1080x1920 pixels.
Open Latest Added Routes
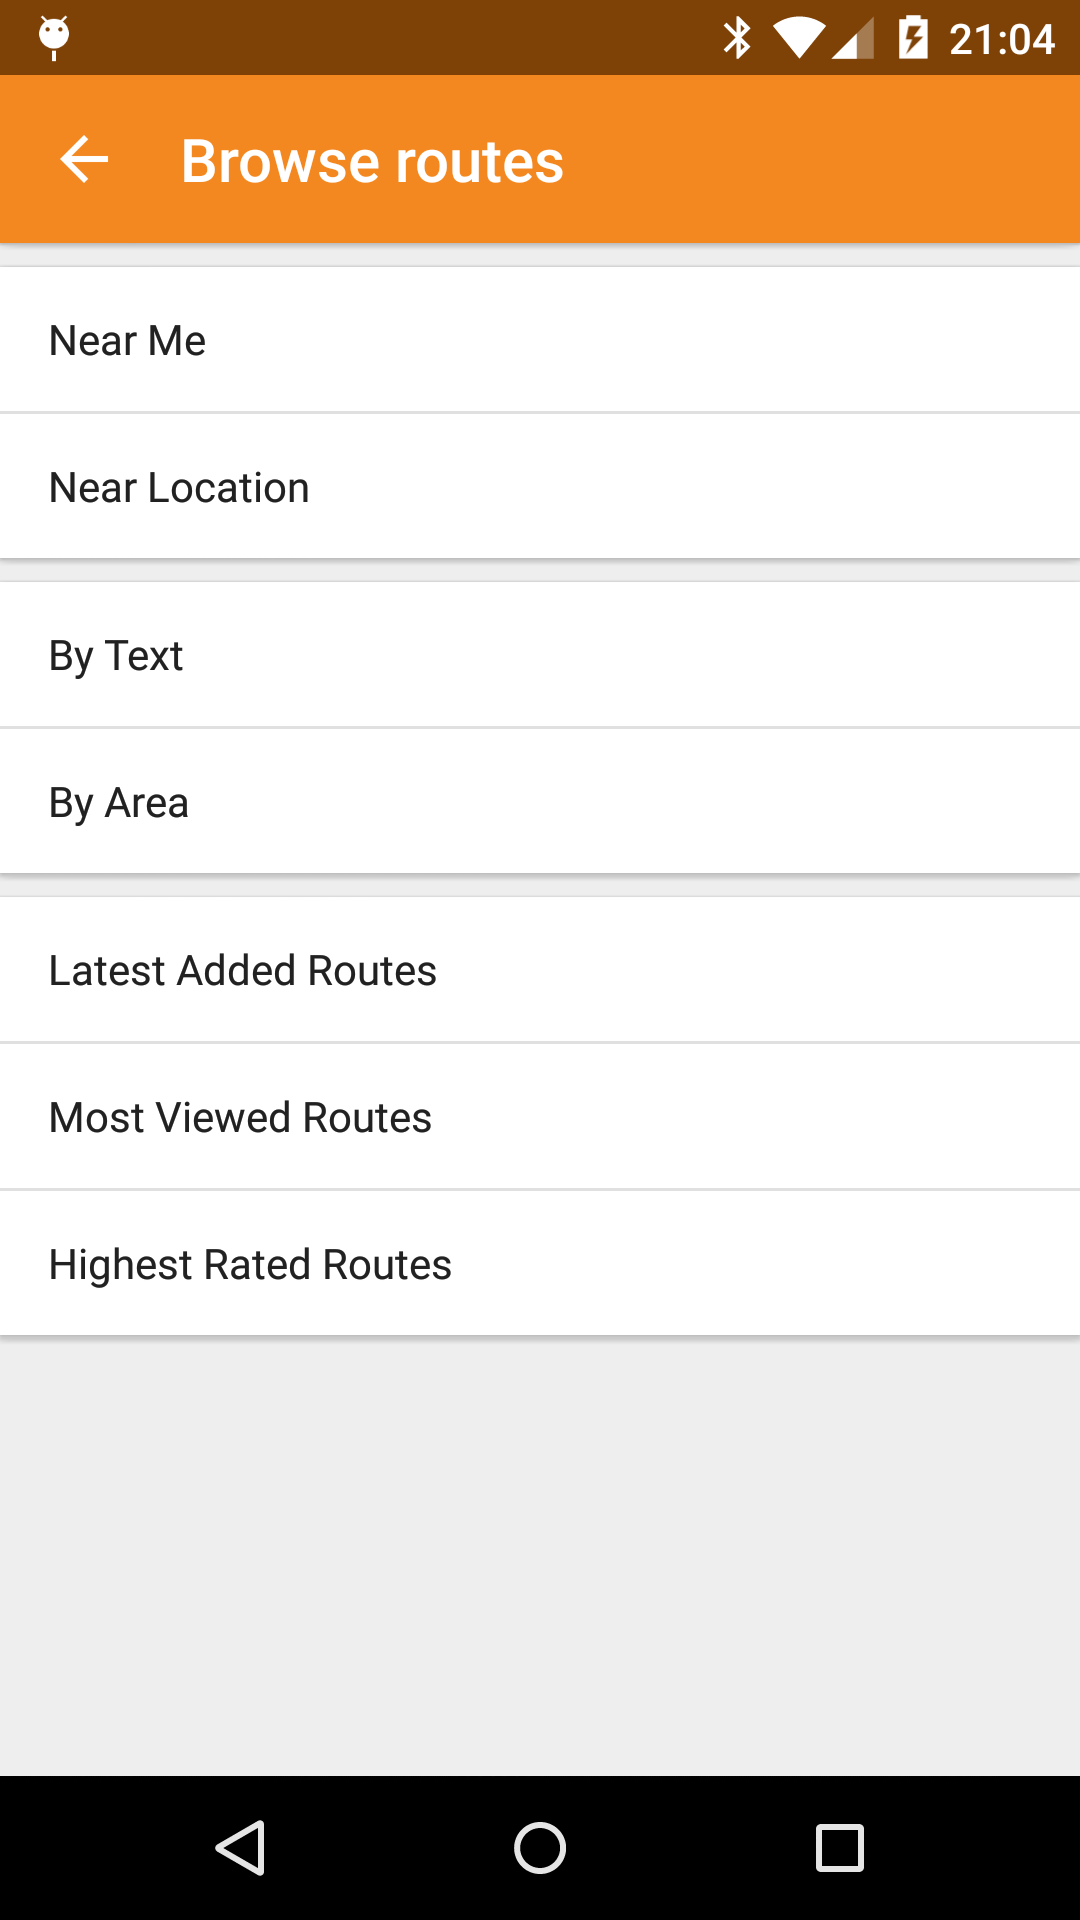(x=540, y=970)
